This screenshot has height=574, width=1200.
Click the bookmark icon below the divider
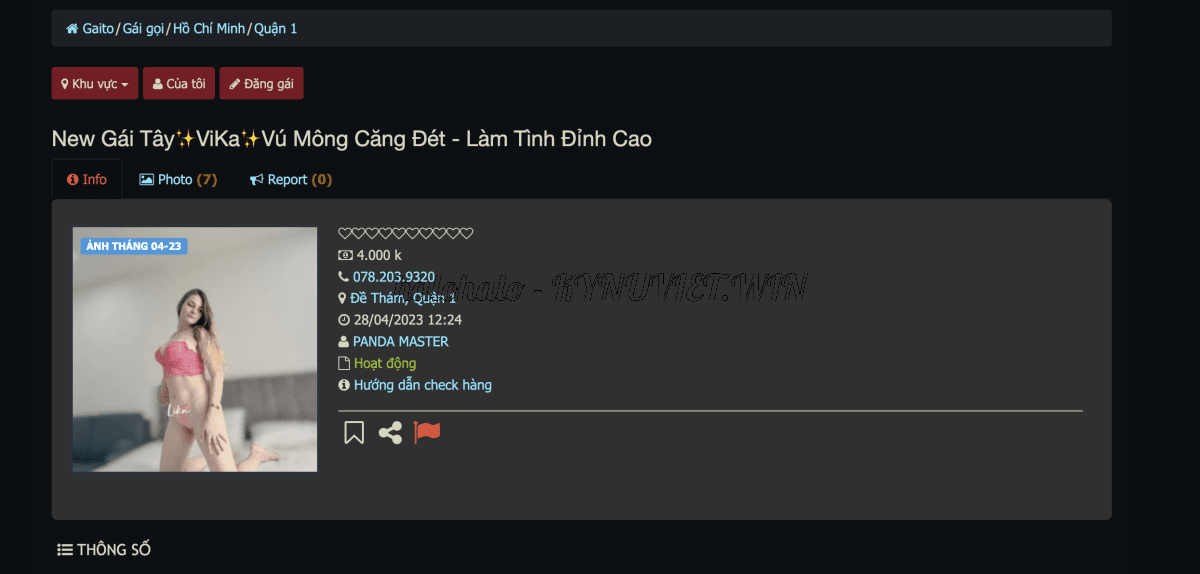coord(354,432)
